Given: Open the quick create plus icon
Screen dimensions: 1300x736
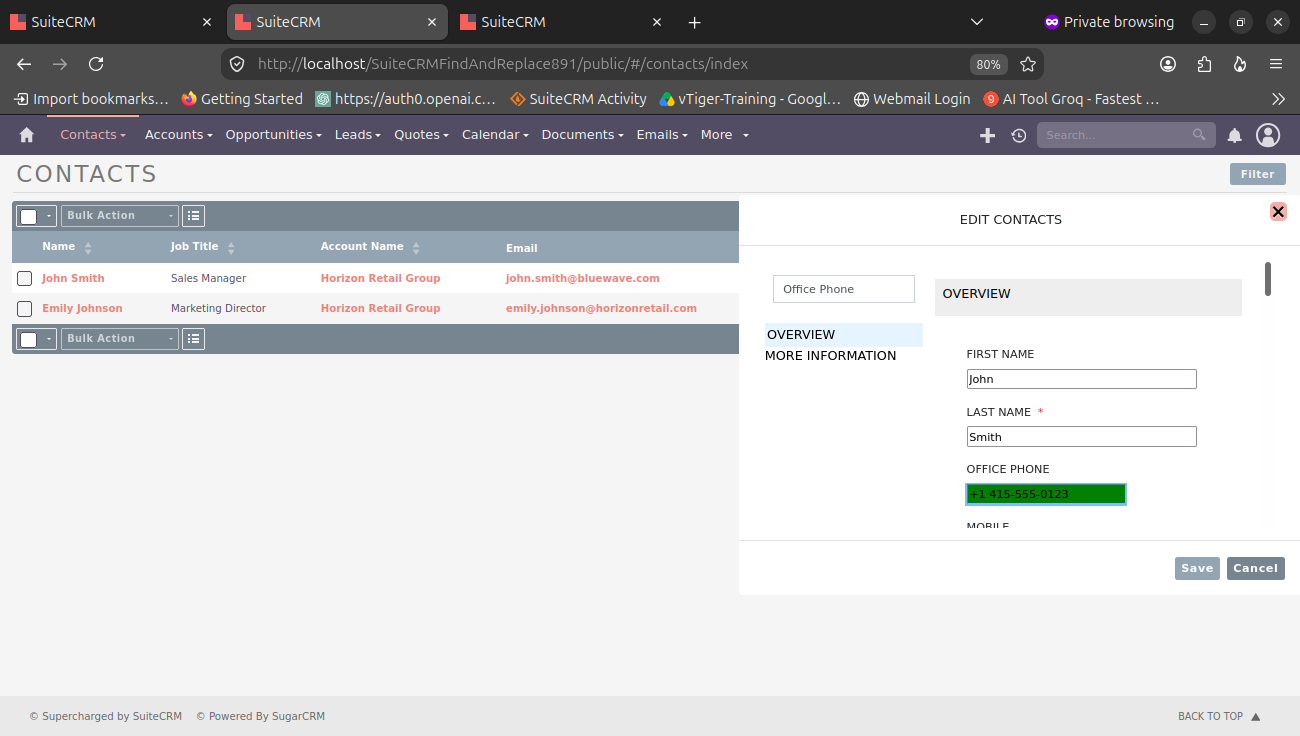Looking at the screenshot, I should click(x=987, y=135).
